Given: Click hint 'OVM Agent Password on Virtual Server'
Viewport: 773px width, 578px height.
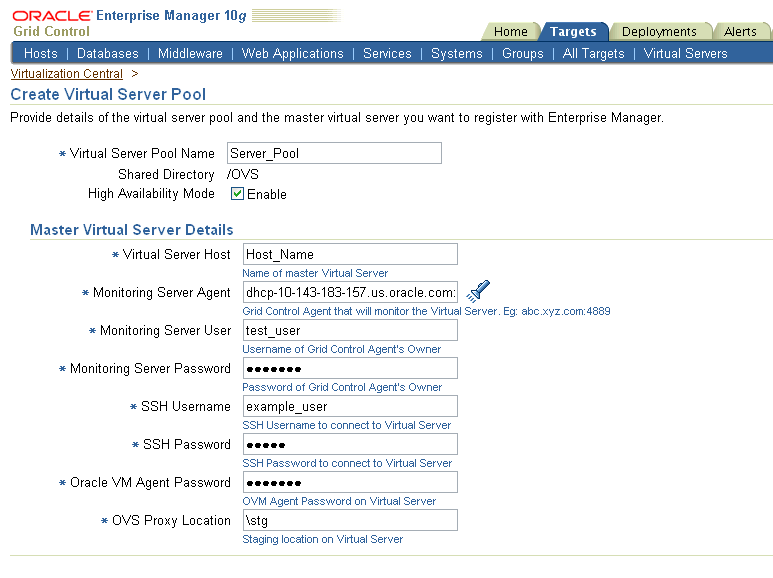Looking at the screenshot, I should [x=339, y=501].
